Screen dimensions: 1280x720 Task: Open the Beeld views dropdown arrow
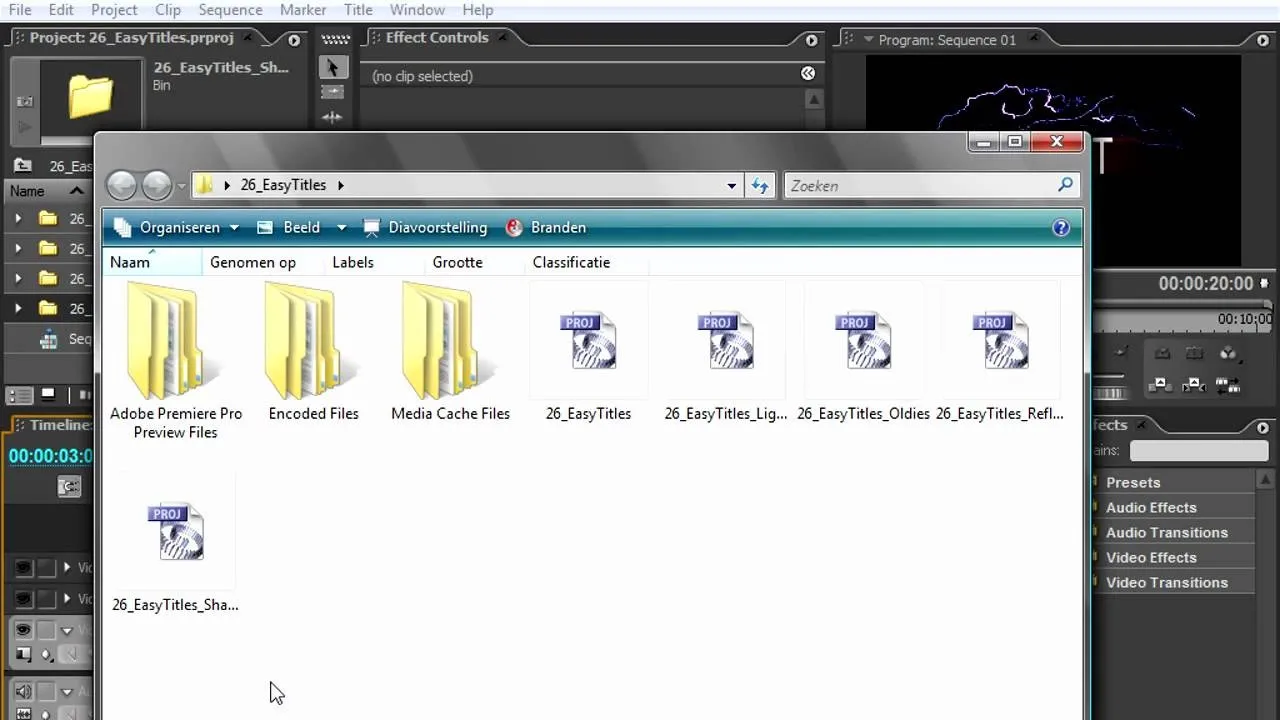pyautogui.click(x=341, y=228)
